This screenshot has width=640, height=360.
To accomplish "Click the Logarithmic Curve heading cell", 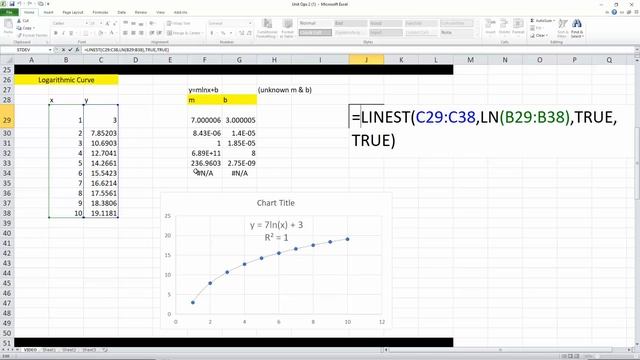I will coord(66,80).
